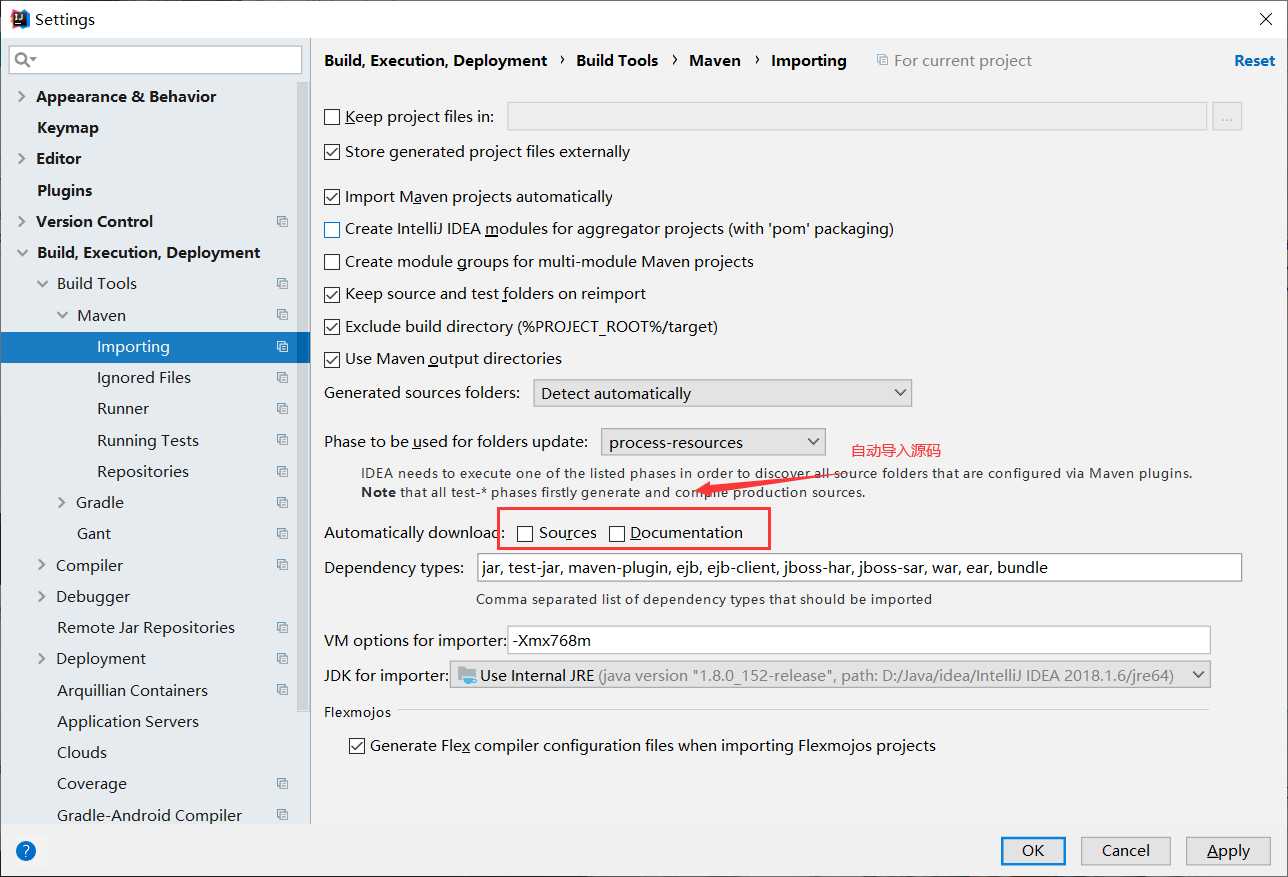Expand the Editor section
This screenshot has width=1288, height=877.
pyautogui.click(x=21, y=158)
